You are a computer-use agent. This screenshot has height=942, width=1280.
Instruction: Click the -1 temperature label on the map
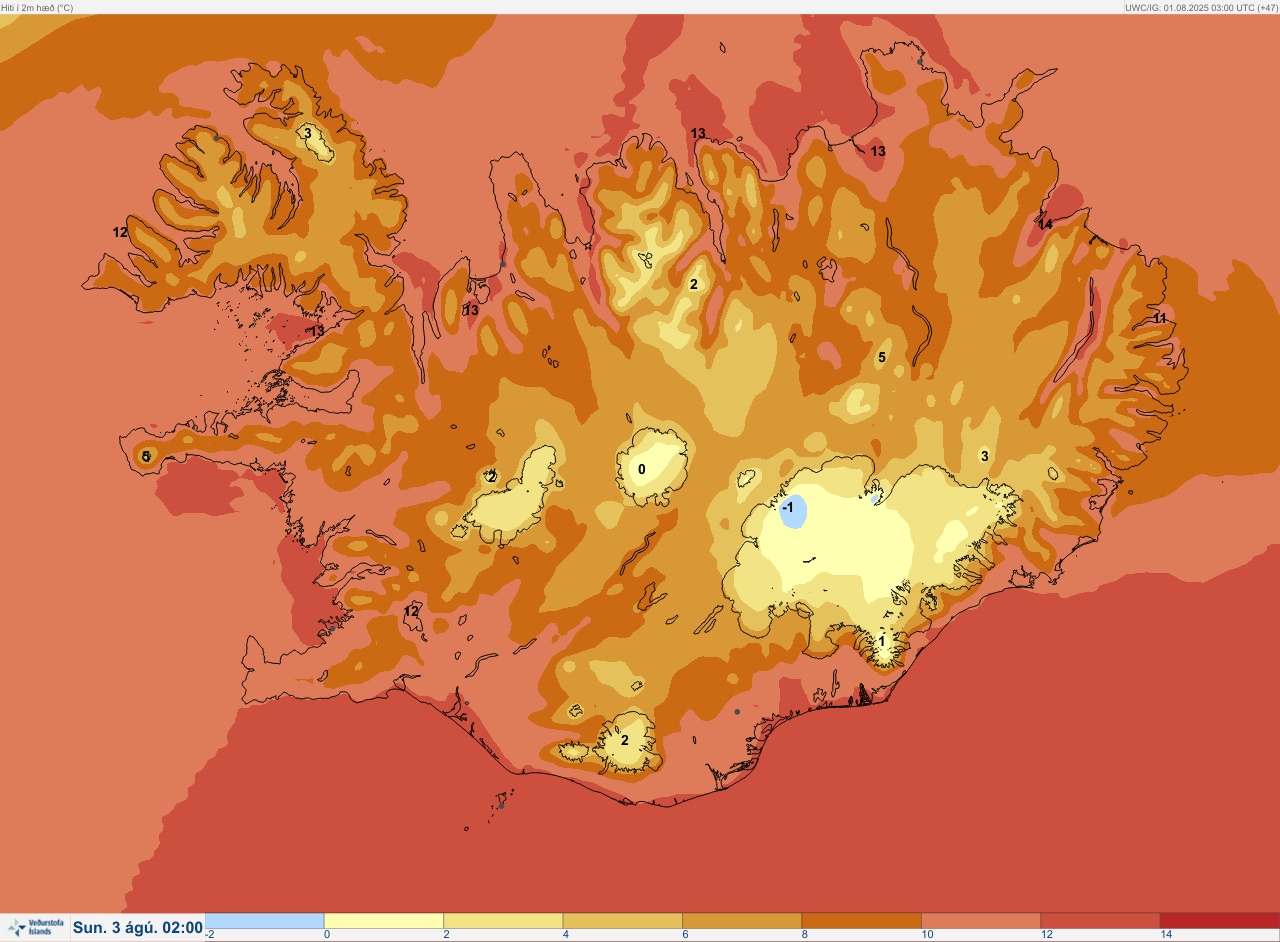click(x=788, y=508)
